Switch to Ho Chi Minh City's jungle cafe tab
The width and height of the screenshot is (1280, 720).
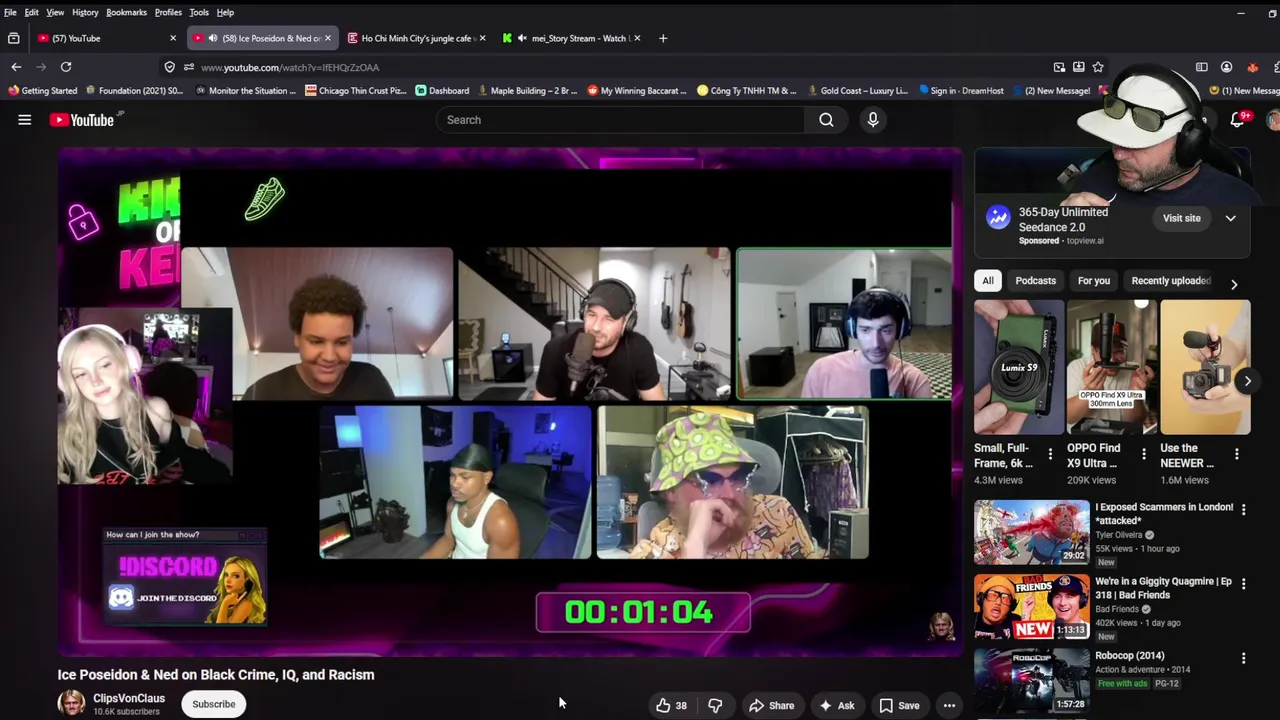click(x=416, y=38)
